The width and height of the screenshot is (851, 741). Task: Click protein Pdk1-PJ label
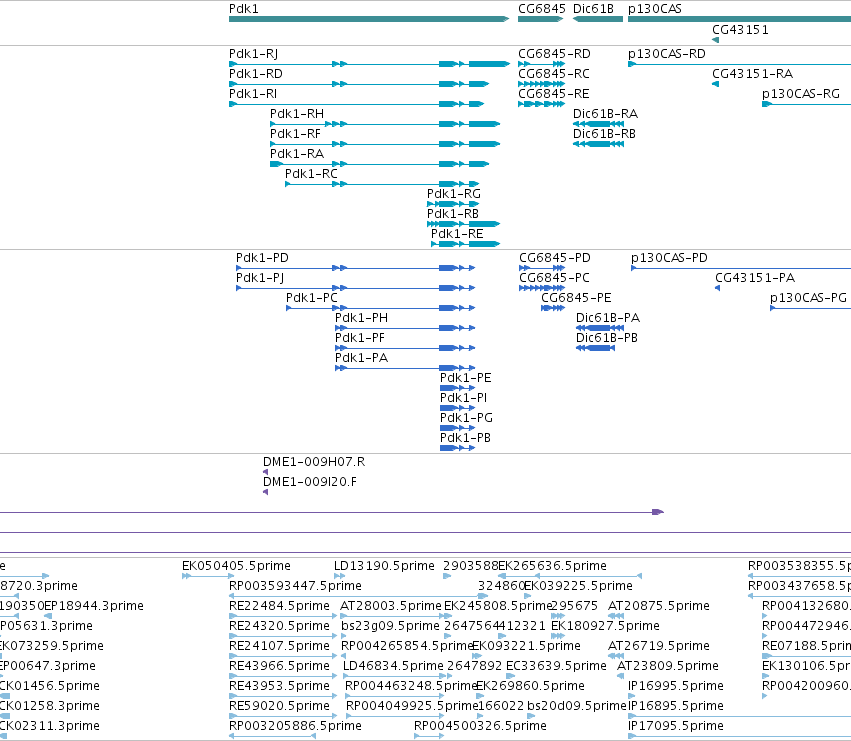[x=260, y=278]
